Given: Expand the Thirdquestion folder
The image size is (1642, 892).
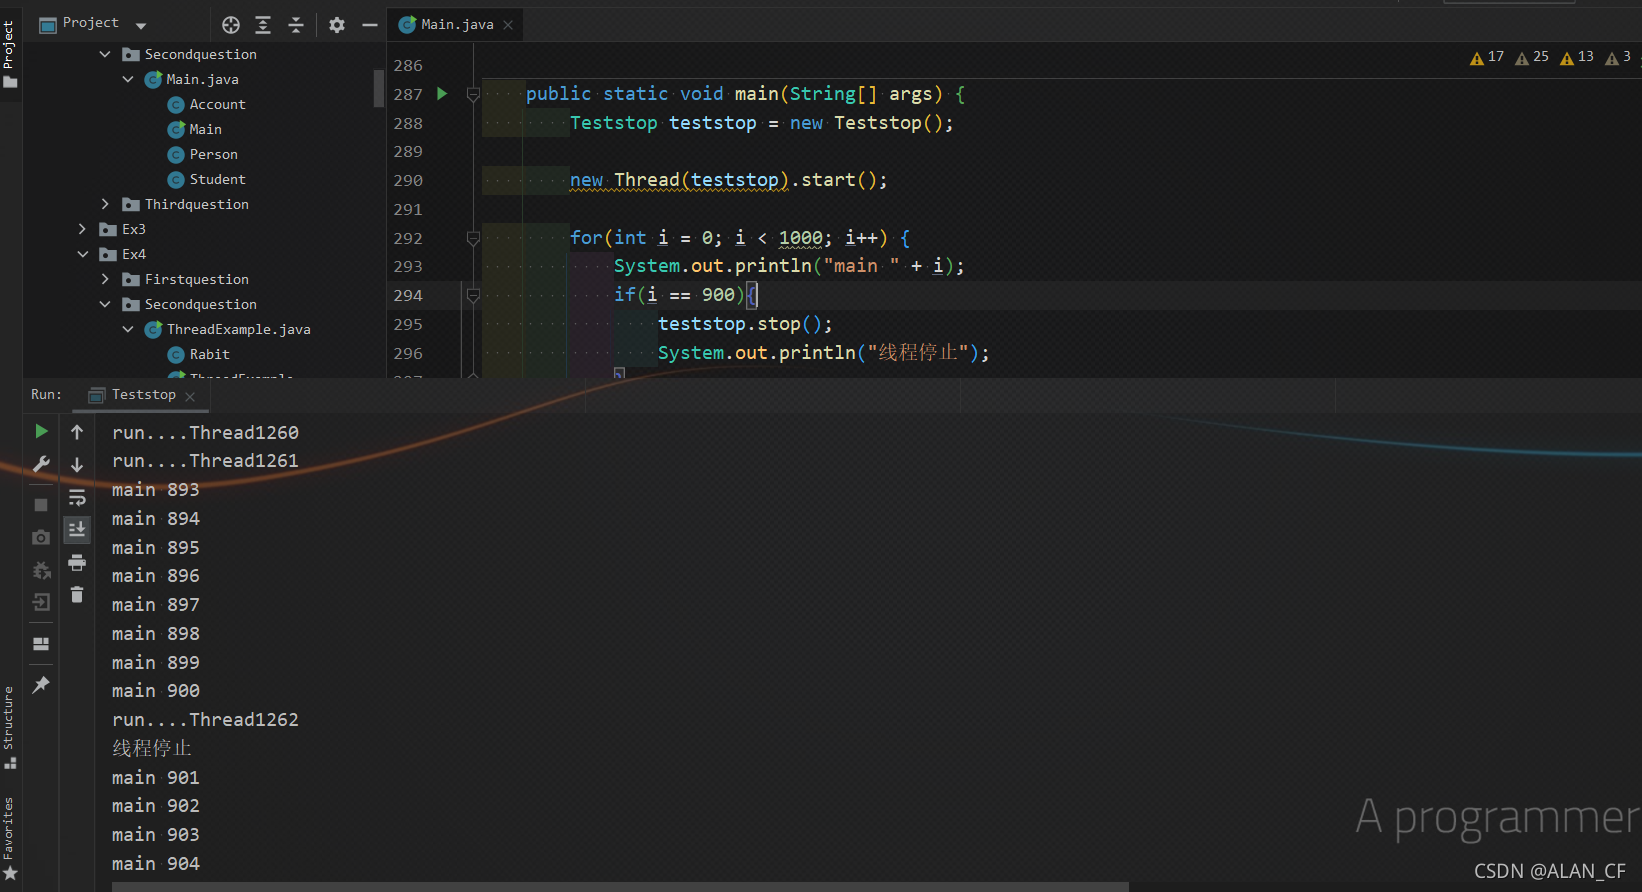Looking at the screenshot, I should pos(105,204).
